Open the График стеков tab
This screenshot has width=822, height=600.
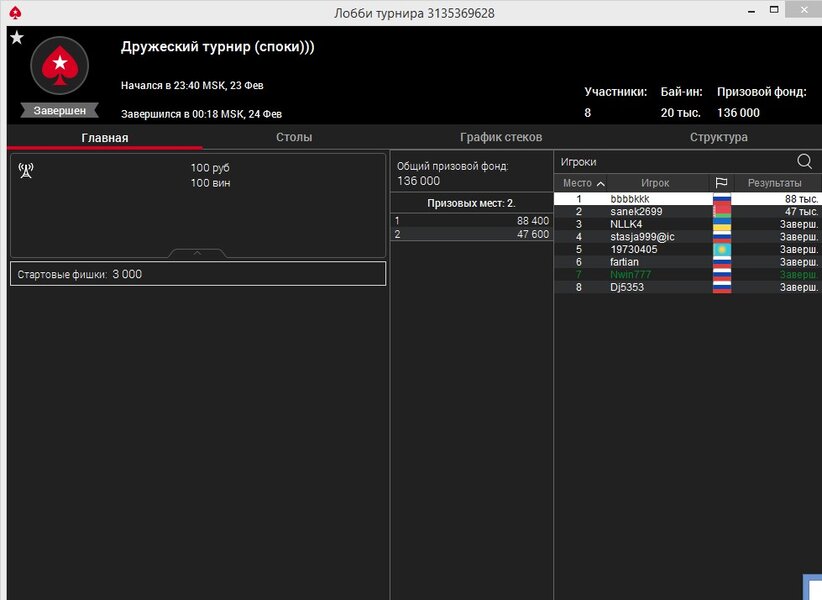(x=501, y=137)
